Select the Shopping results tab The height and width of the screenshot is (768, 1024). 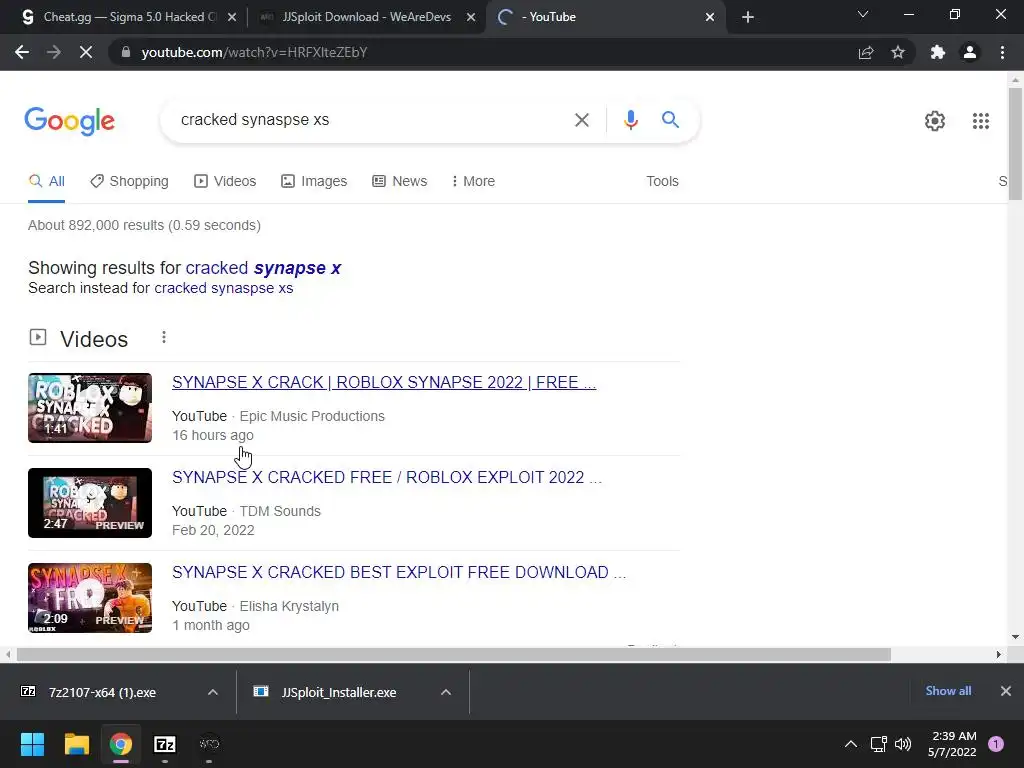click(129, 181)
